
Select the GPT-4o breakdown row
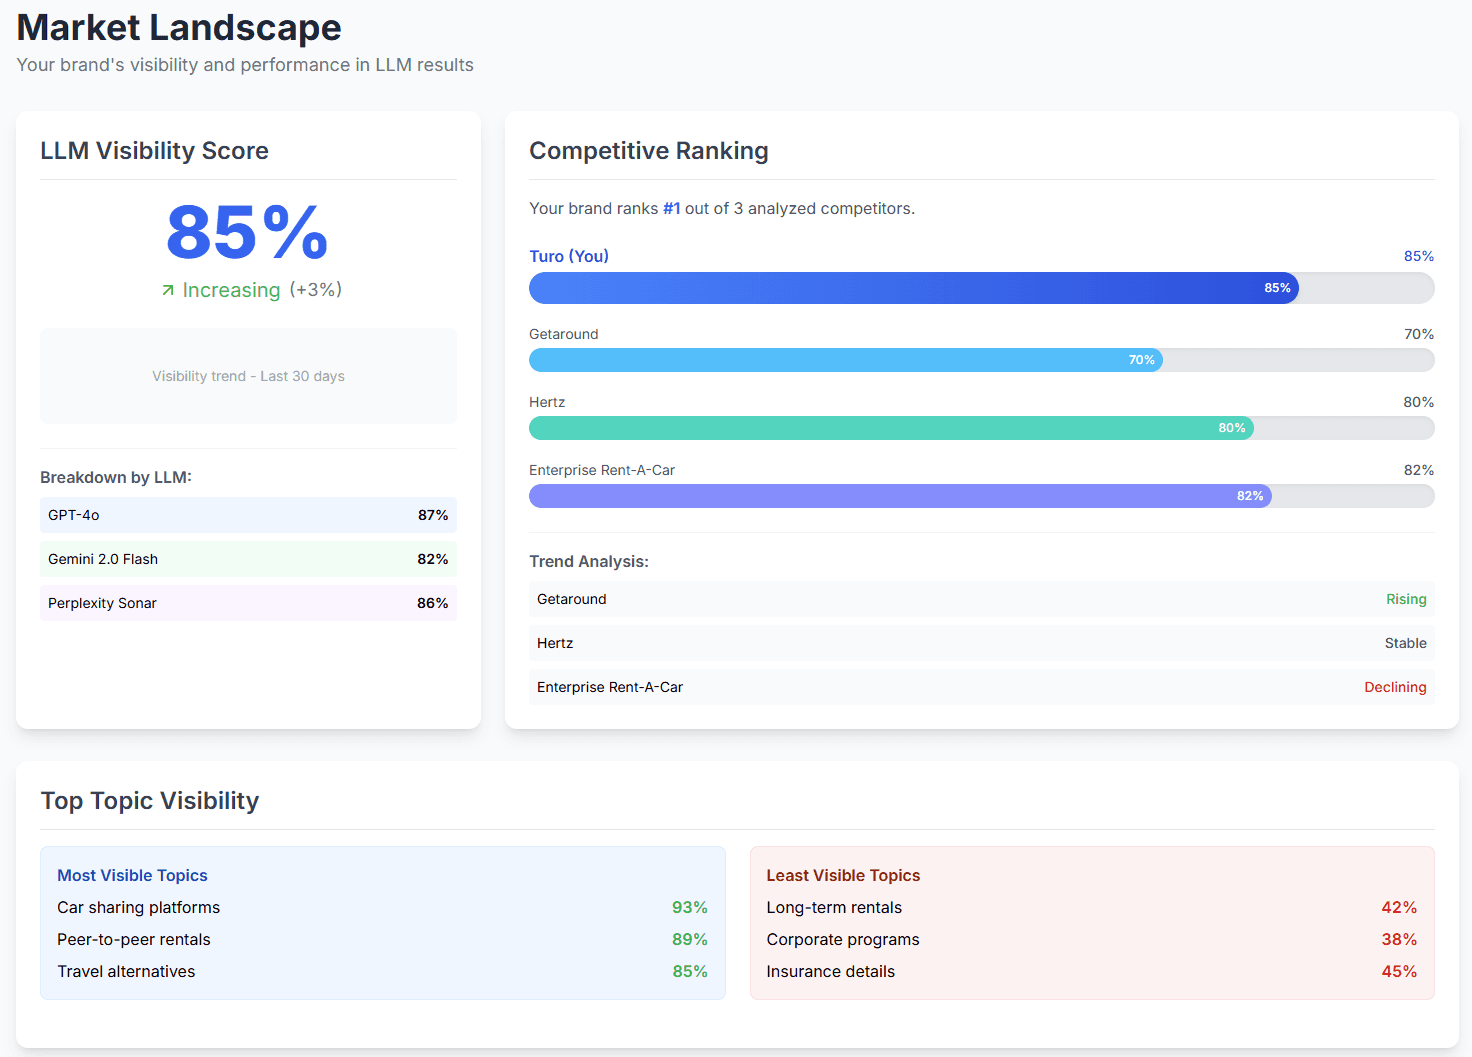pyautogui.click(x=248, y=515)
